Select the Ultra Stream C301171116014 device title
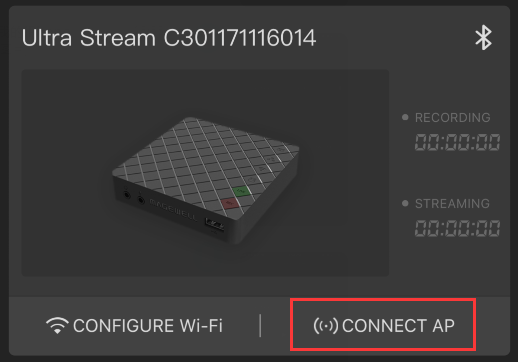This screenshot has height=362, width=518. (x=169, y=38)
